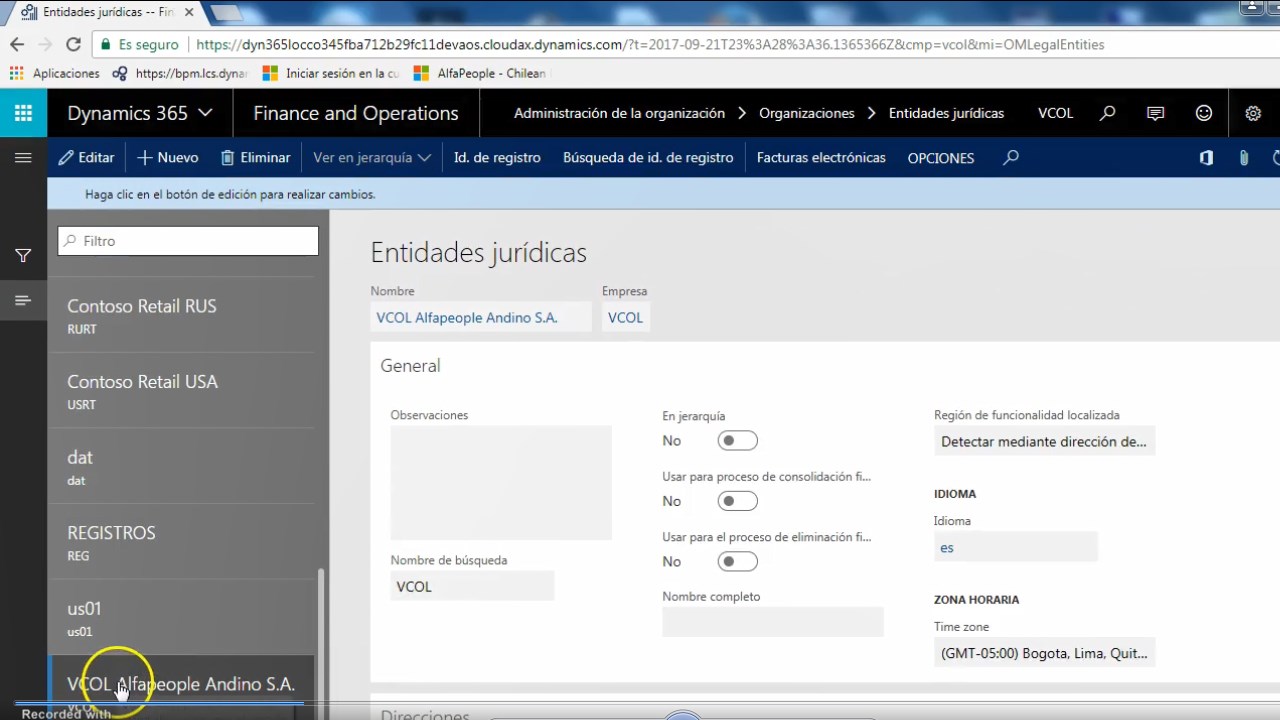Image resolution: width=1280 pixels, height=720 pixels.
Task: Select the REGISTROS legal entity
Action: pyautogui.click(x=181, y=541)
